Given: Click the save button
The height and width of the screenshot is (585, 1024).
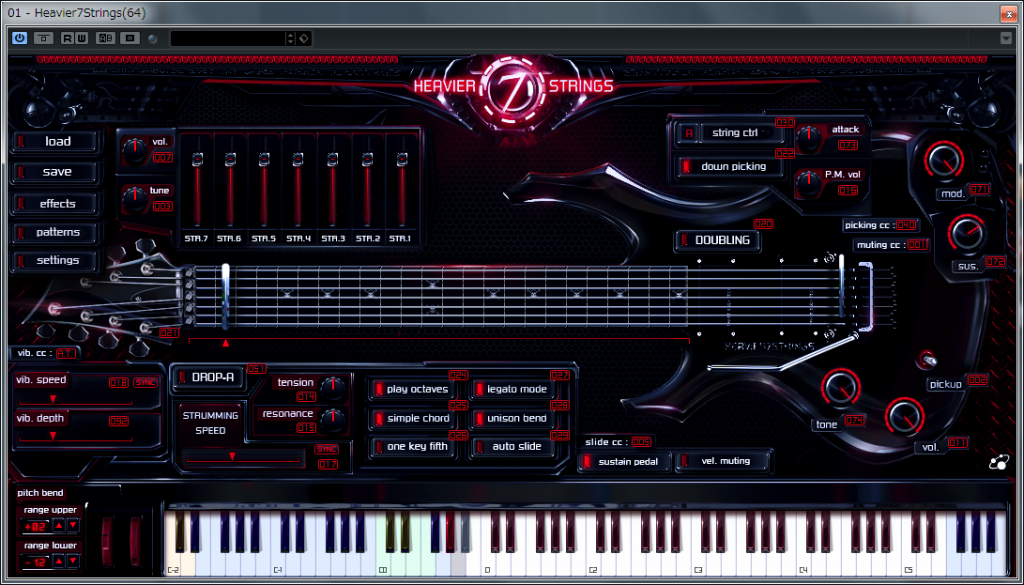Looking at the screenshot, I should click(x=57, y=172).
